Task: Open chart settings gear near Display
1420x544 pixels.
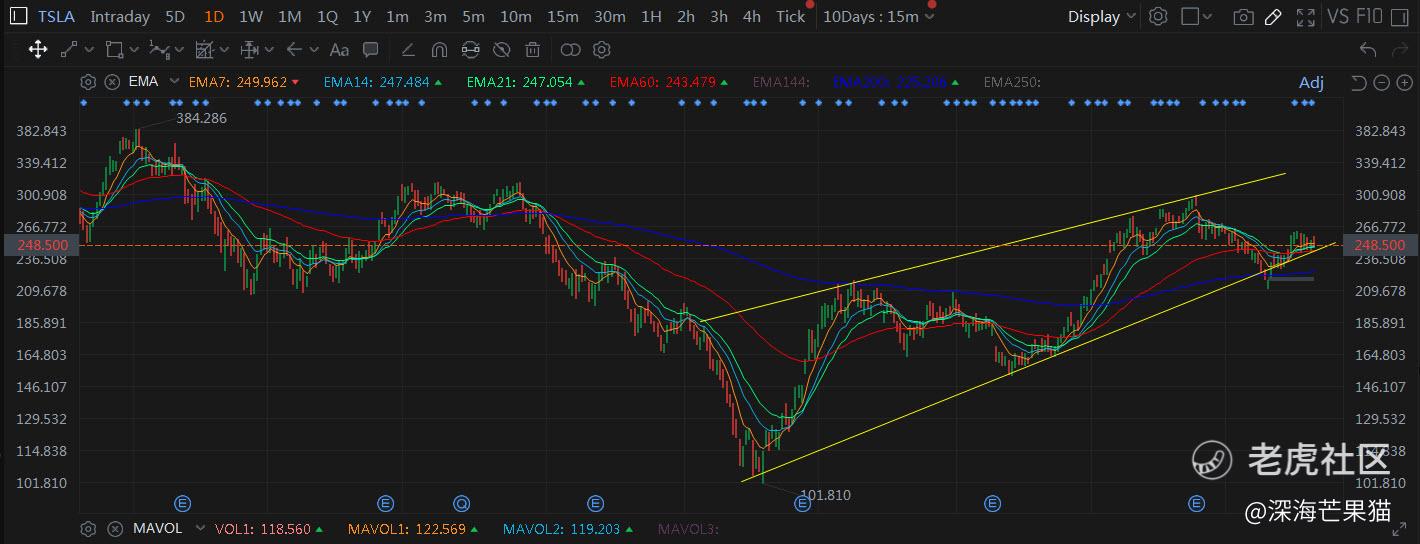Action: [1158, 16]
